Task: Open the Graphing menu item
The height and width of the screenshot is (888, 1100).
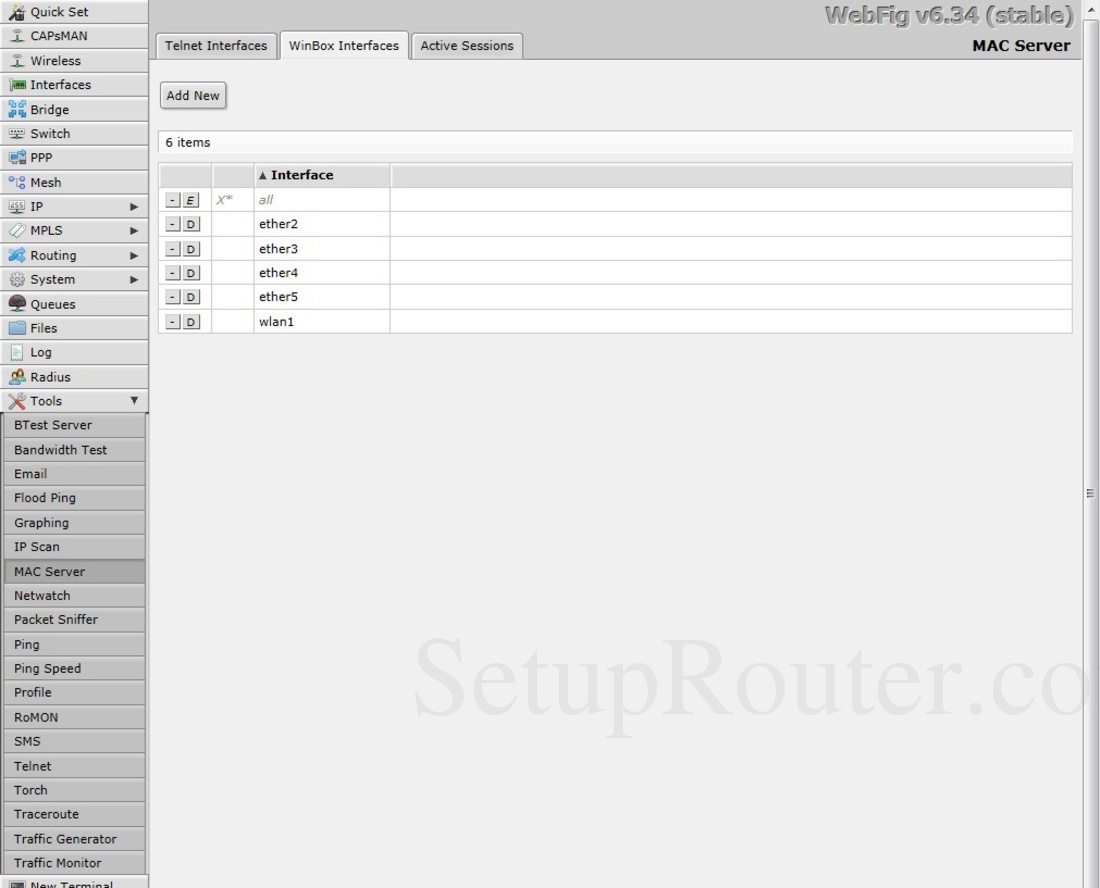Action: coord(74,523)
